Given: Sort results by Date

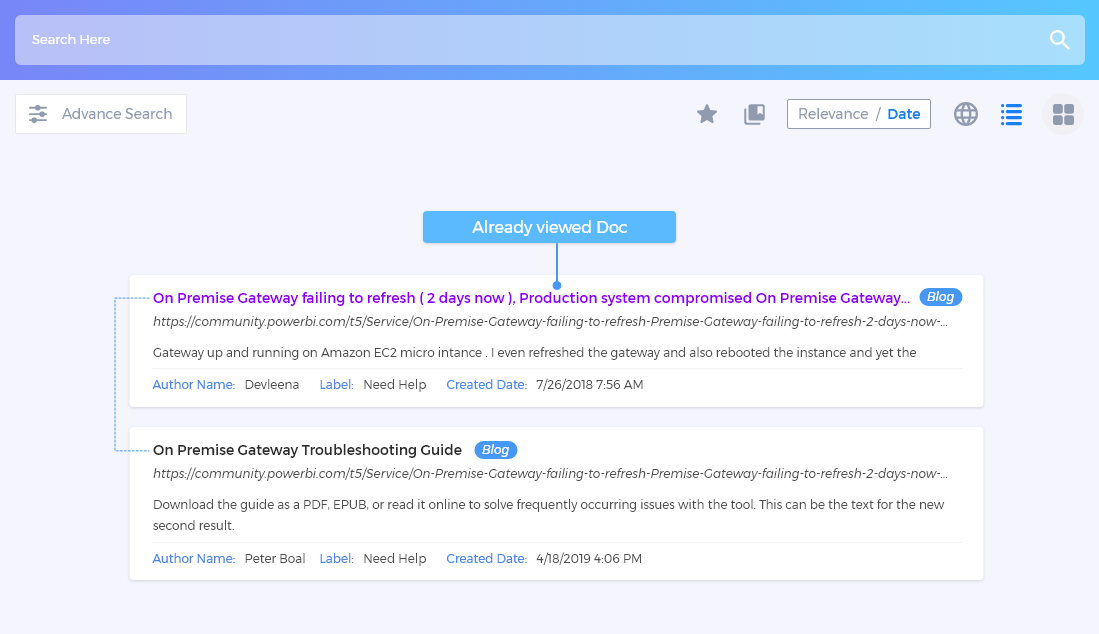Looking at the screenshot, I should 903,114.
